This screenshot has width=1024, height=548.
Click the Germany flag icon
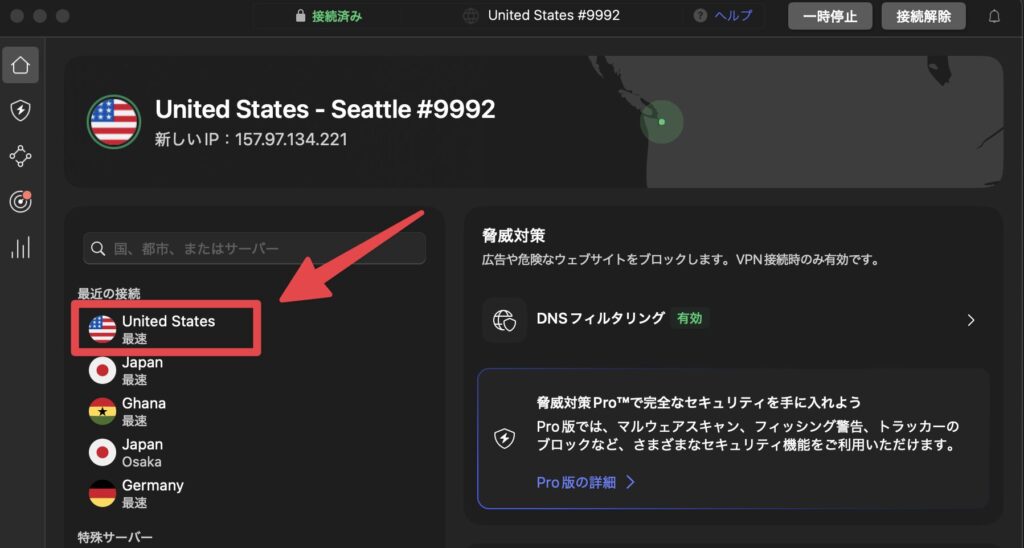coord(102,493)
